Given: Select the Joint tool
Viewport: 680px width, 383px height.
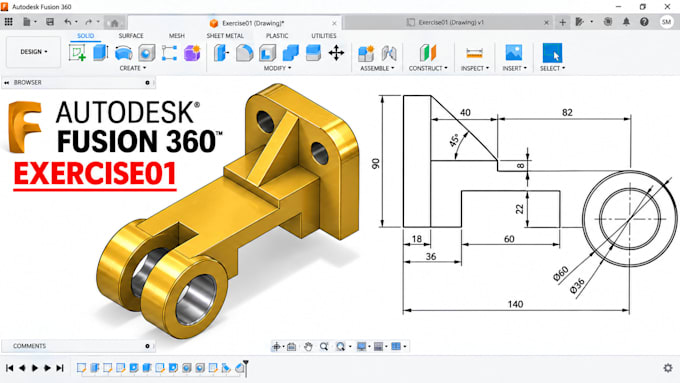Looking at the screenshot, I should point(389,53).
